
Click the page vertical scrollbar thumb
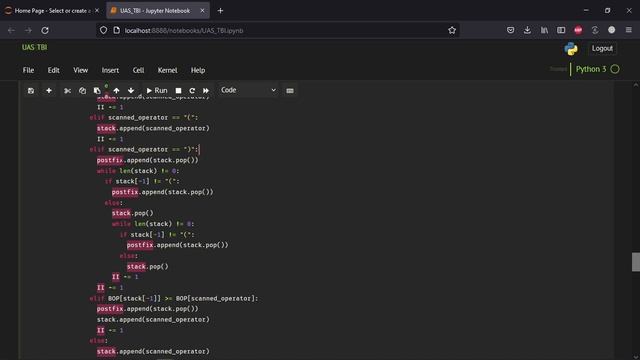point(636,262)
